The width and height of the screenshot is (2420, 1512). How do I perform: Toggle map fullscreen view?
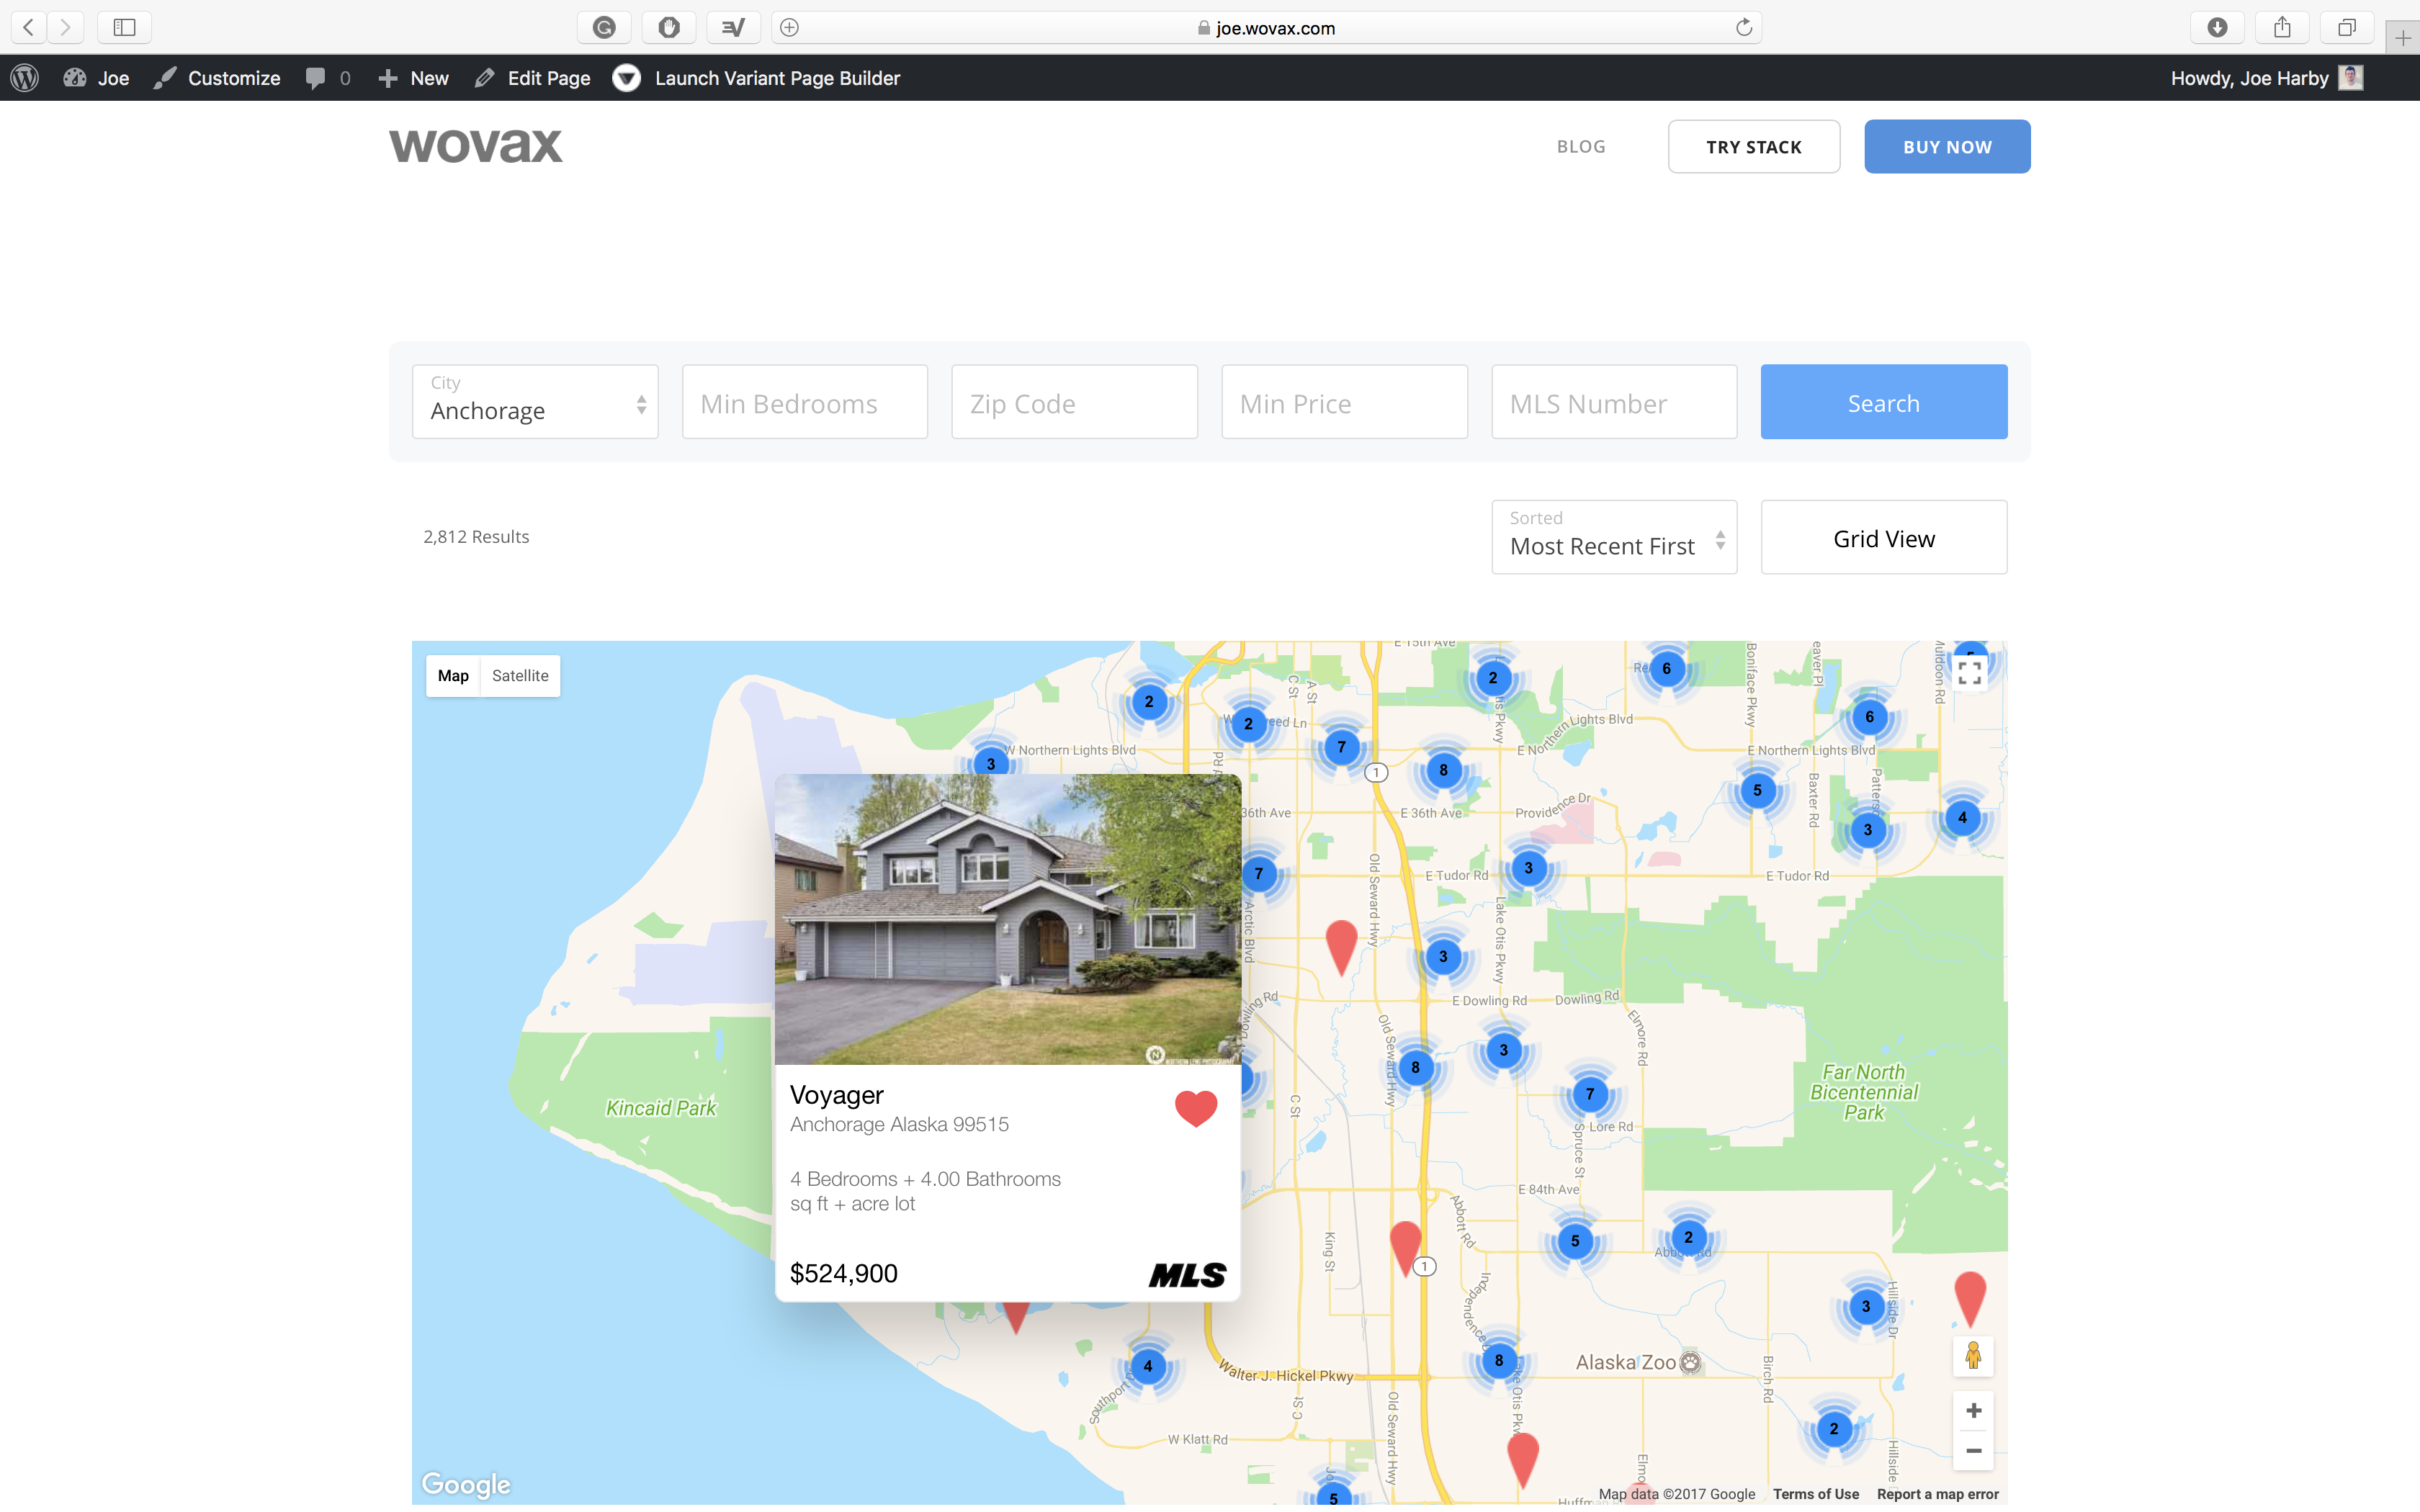point(1969,673)
